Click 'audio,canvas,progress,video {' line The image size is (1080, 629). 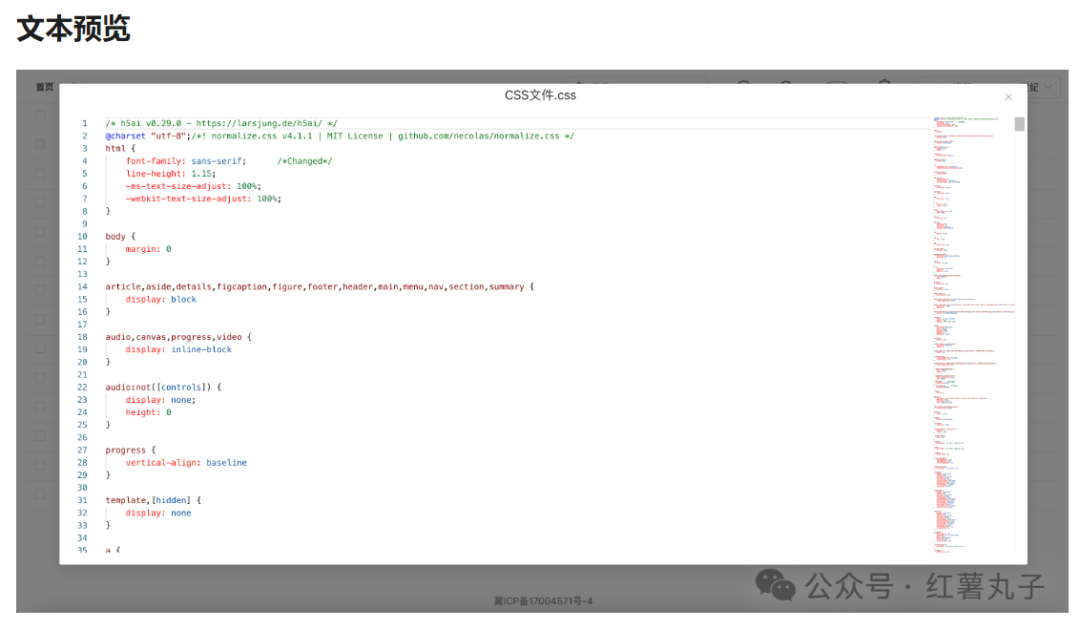[178, 337]
